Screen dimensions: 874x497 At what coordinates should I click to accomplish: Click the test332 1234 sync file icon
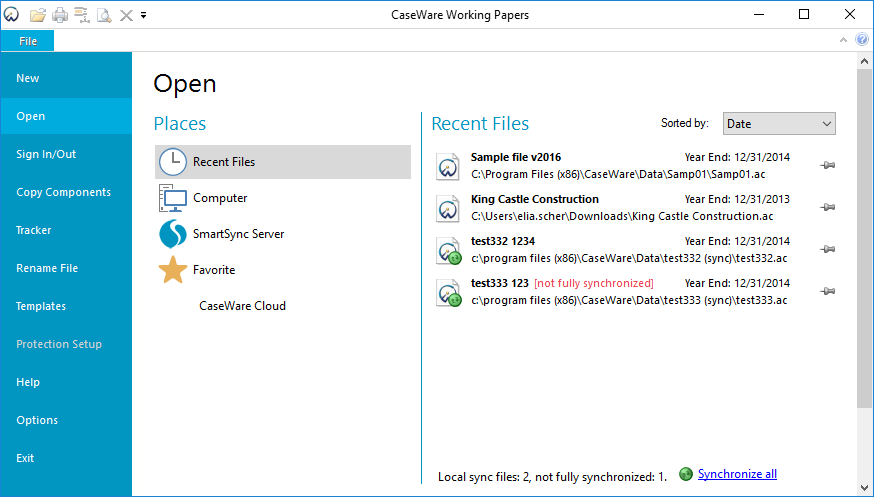[x=449, y=250]
